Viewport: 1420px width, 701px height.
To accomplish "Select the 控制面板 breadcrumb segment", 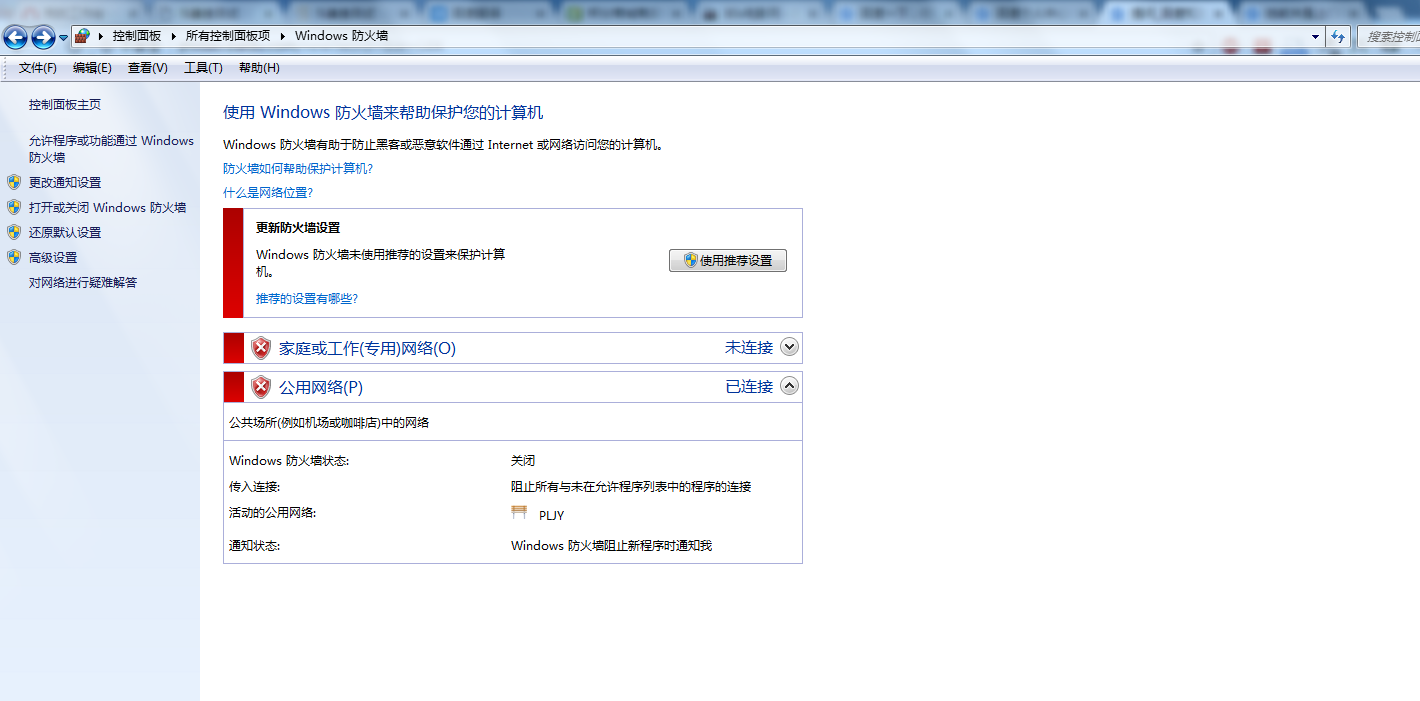I will pyautogui.click(x=137, y=36).
